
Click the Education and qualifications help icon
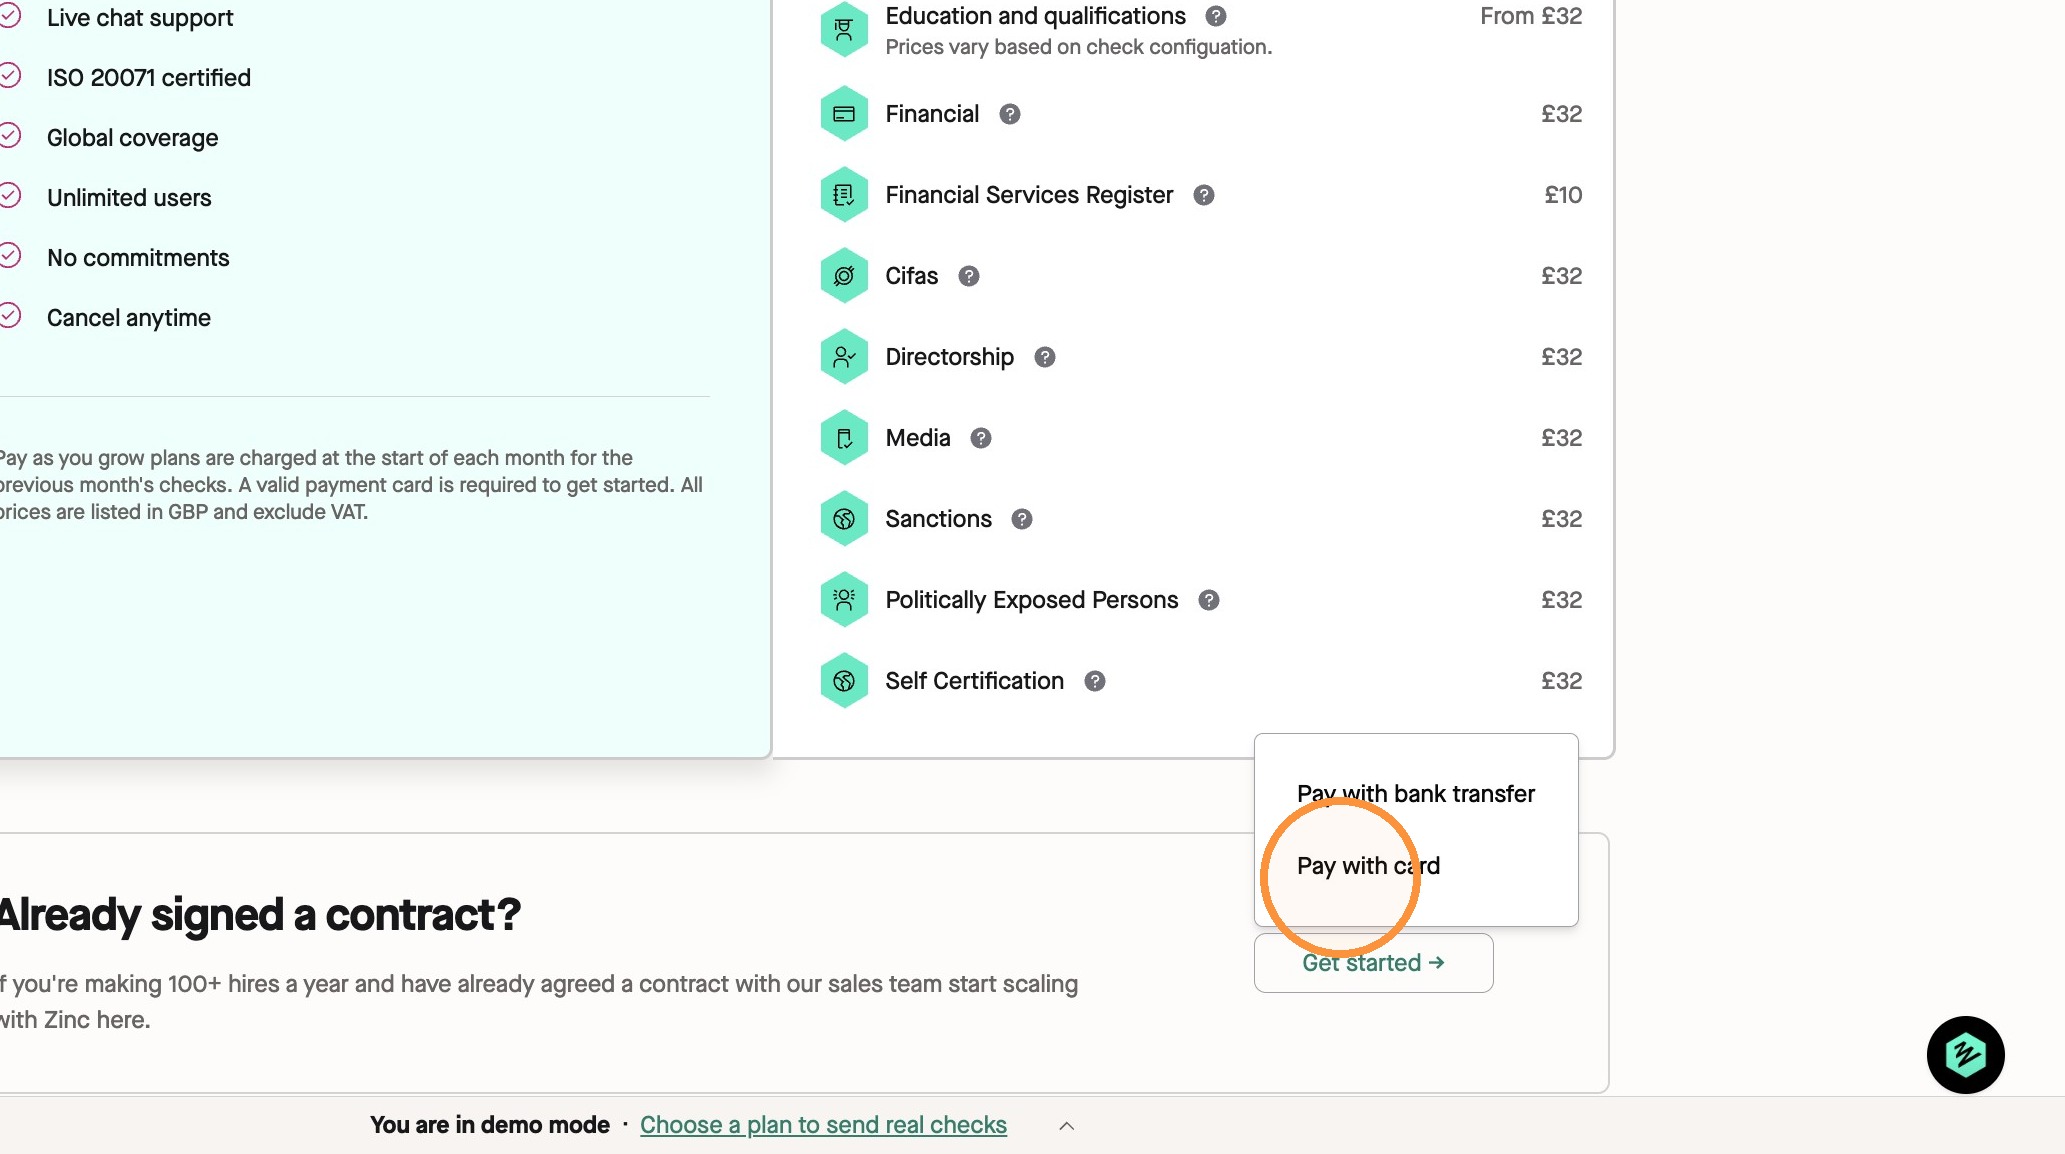(x=1216, y=16)
